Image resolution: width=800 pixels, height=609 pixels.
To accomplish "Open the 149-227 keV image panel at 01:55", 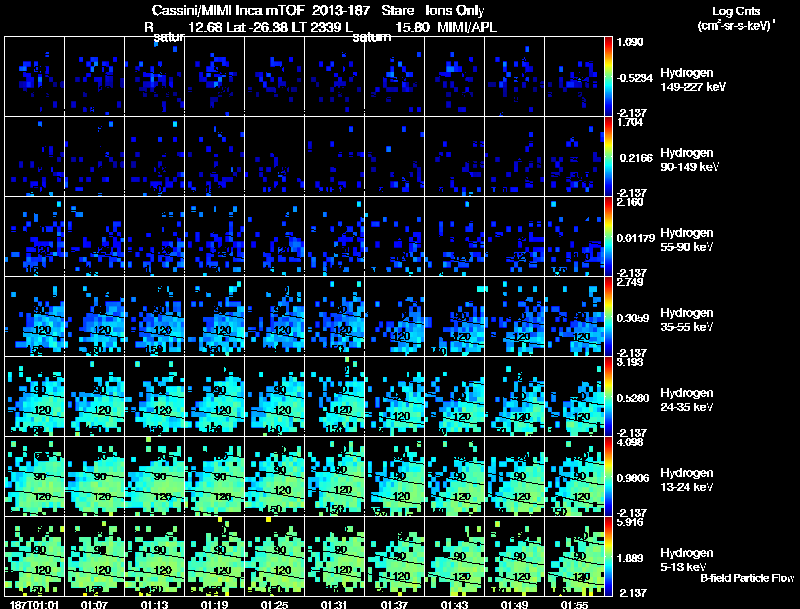I will (574, 77).
